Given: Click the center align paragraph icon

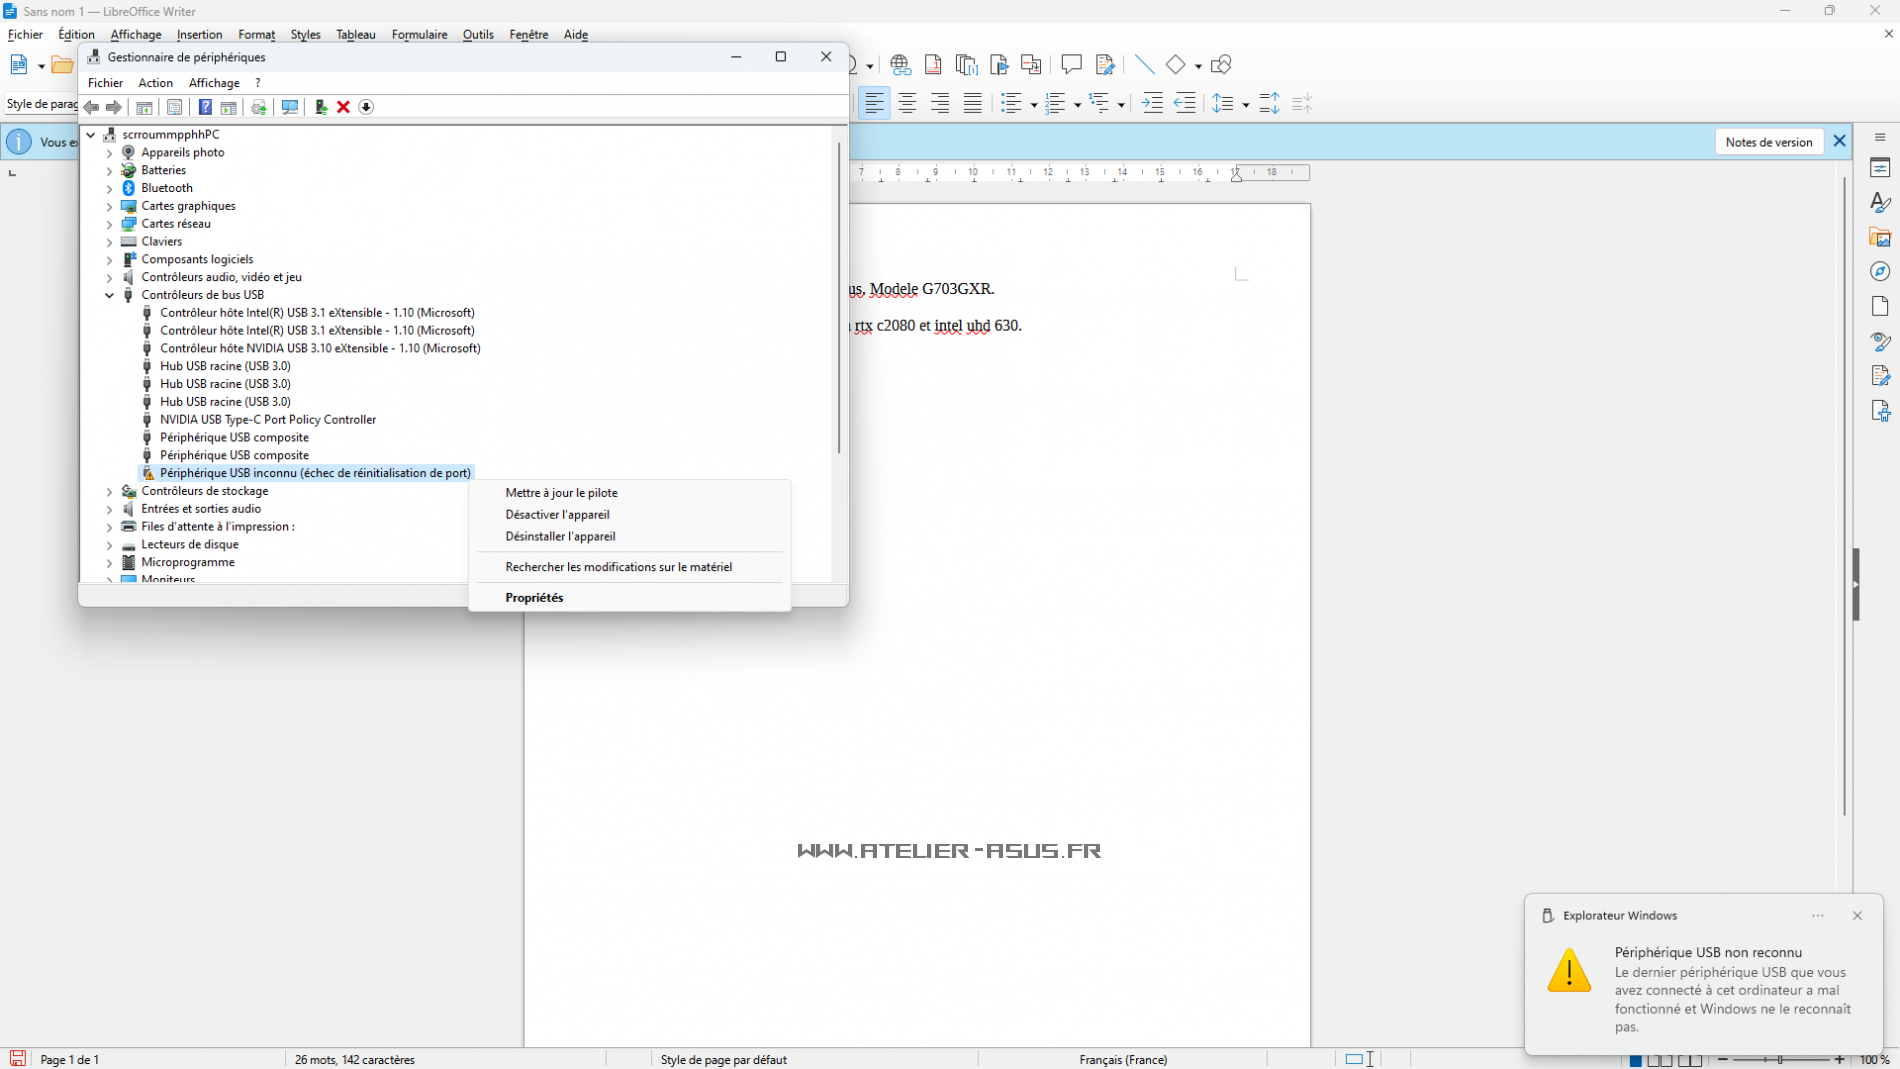Looking at the screenshot, I should (907, 103).
